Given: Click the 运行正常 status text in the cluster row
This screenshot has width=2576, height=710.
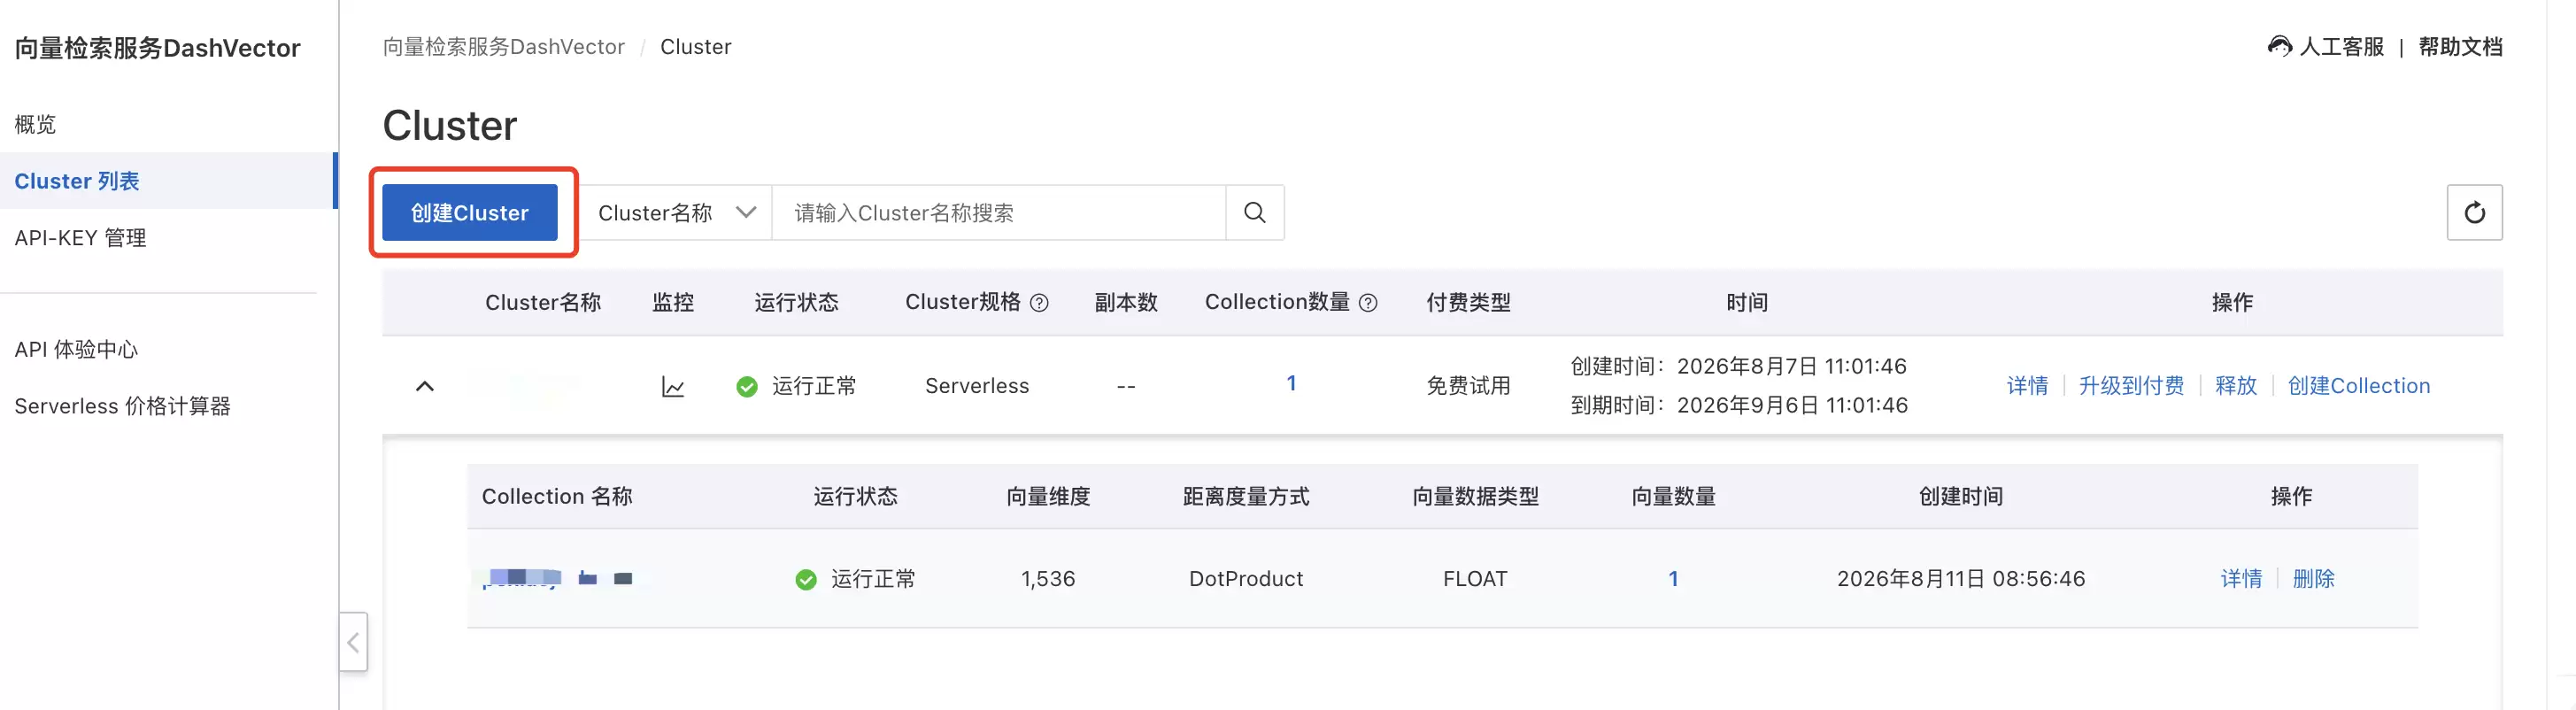Looking at the screenshot, I should (814, 386).
